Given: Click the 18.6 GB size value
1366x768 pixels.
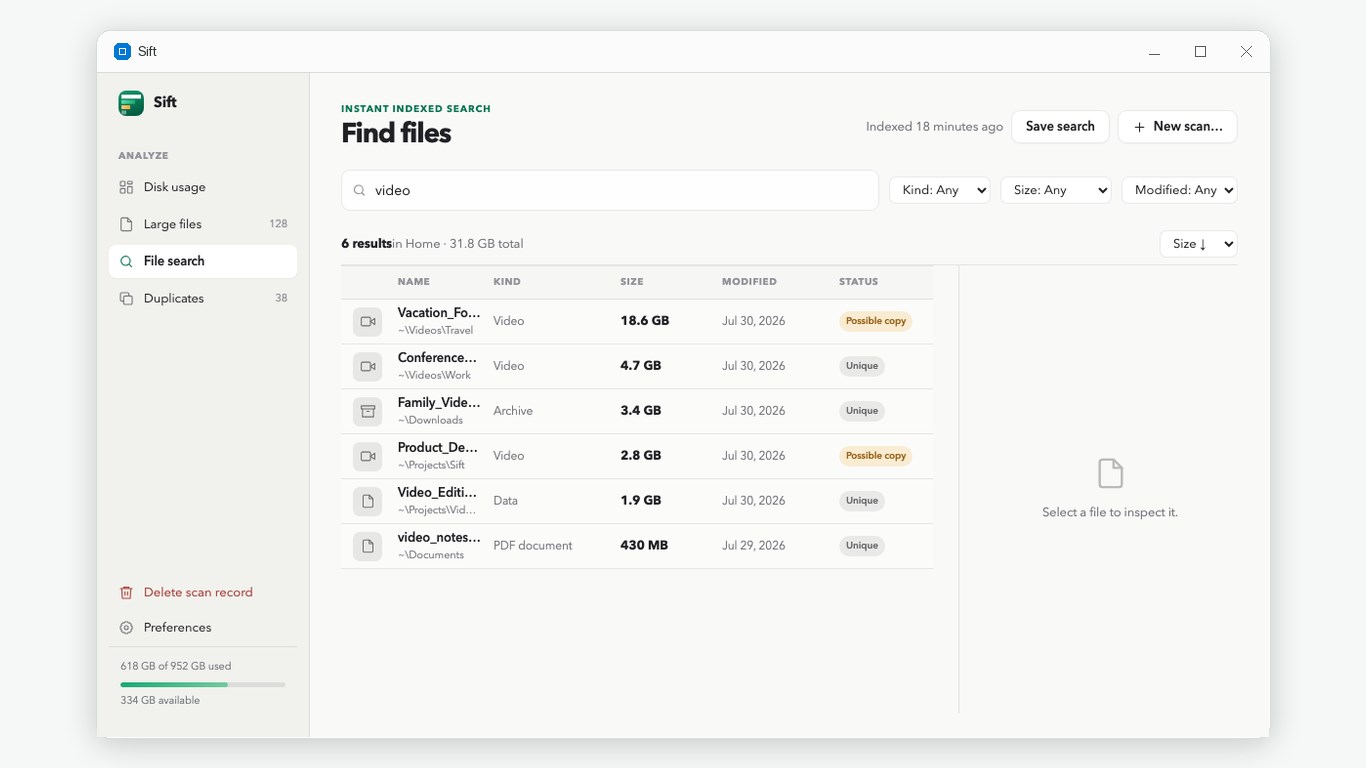Looking at the screenshot, I should (645, 321).
